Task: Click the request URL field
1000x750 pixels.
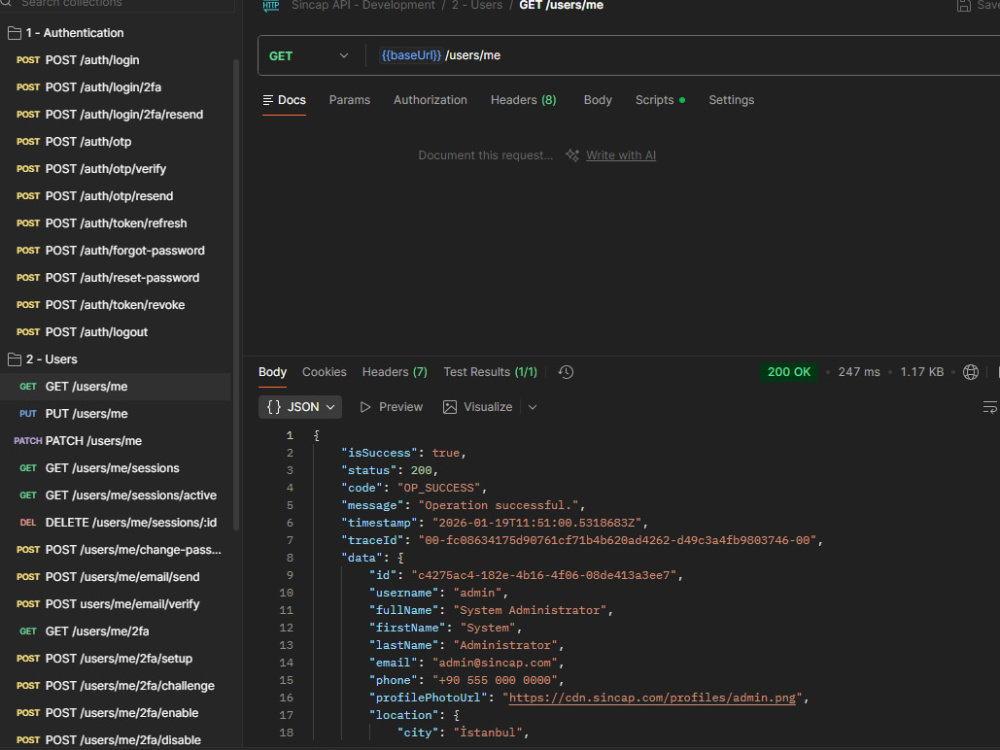Action: pyautogui.click(x=682, y=55)
